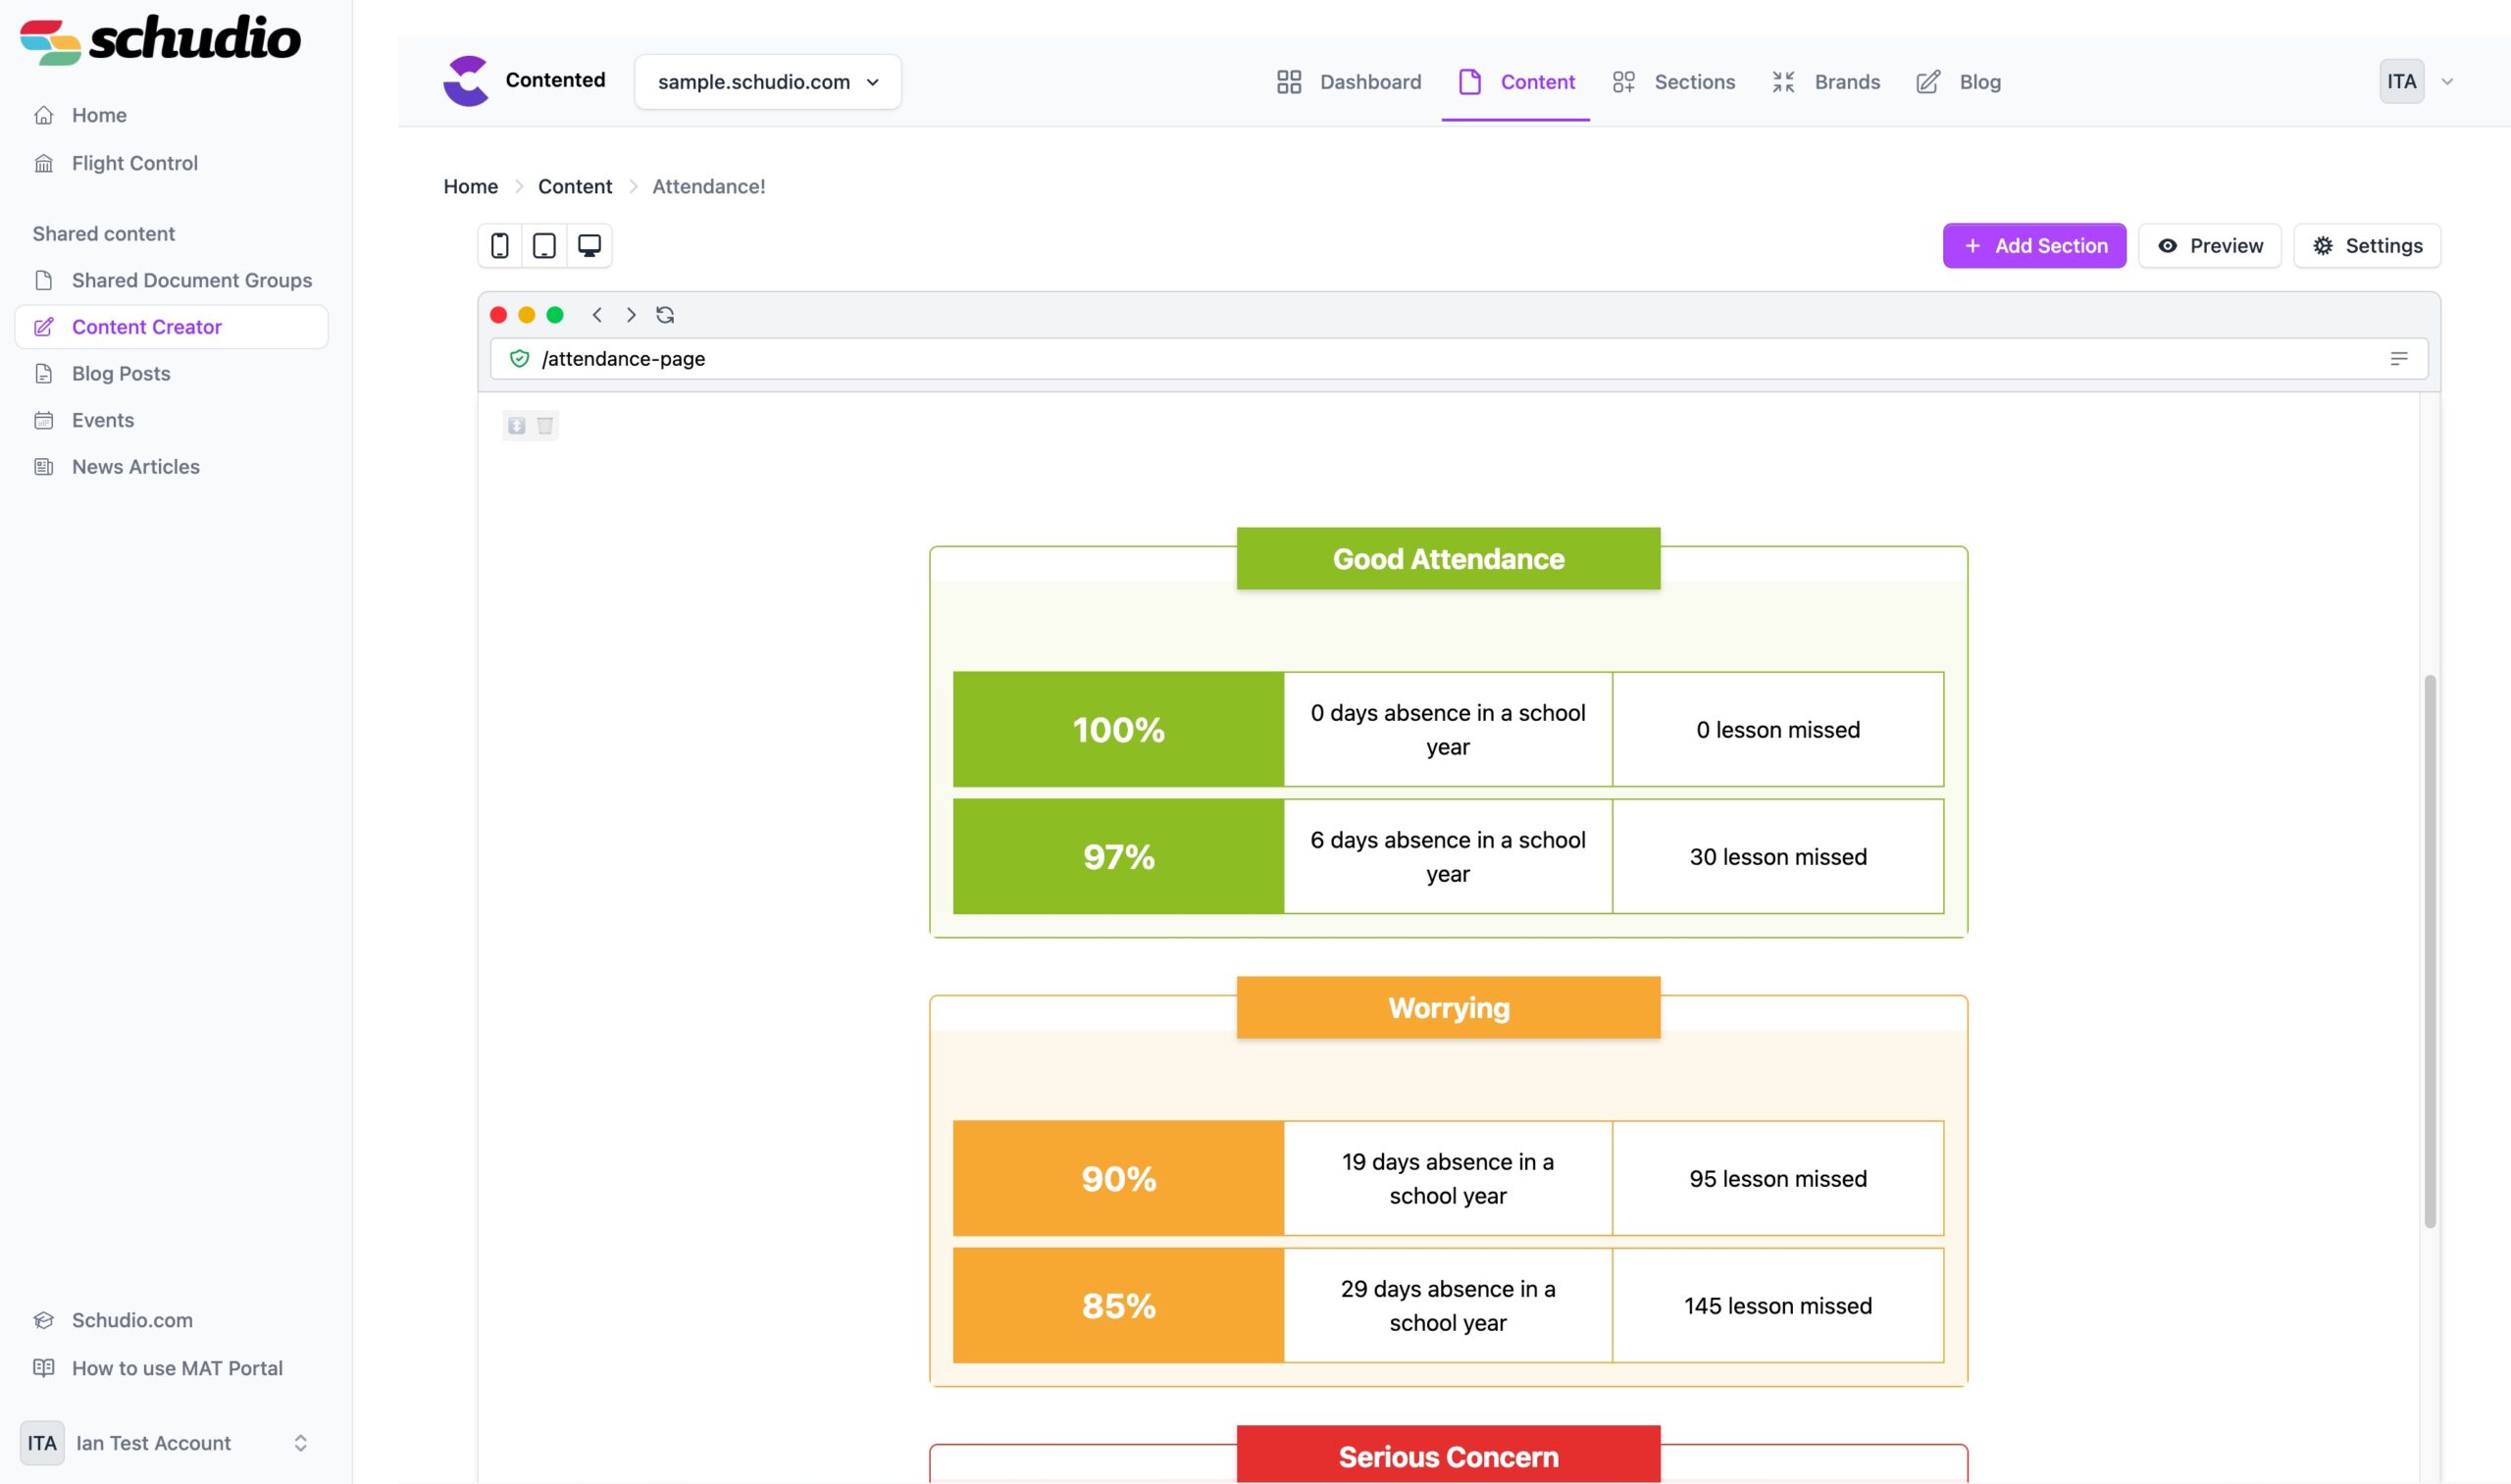This screenshot has height=1484, width=2511.
Task: Click the trash icon to delete section
Action: tap(545, 426)
